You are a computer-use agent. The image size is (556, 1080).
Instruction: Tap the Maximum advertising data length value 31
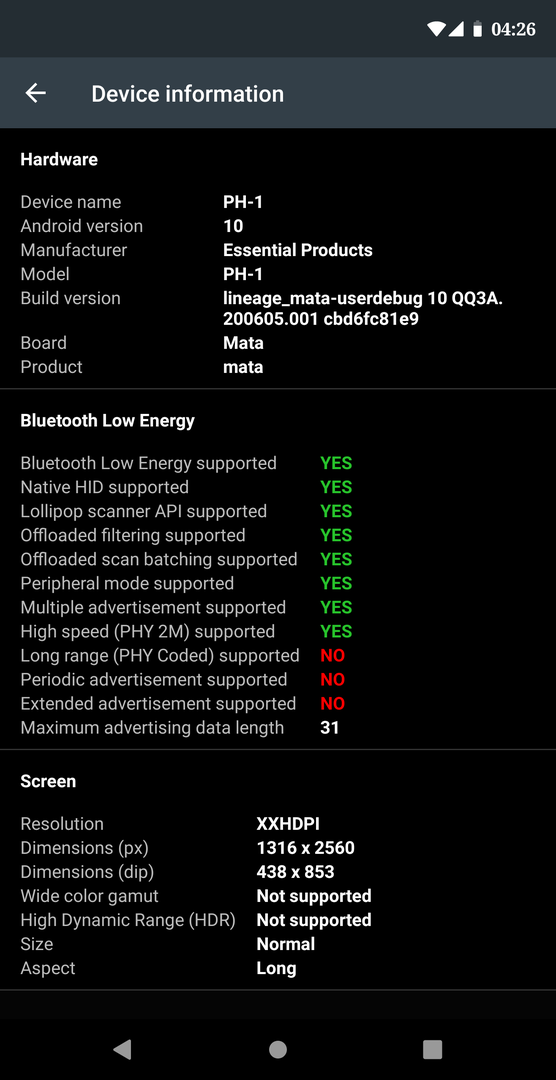pos(330,727)
